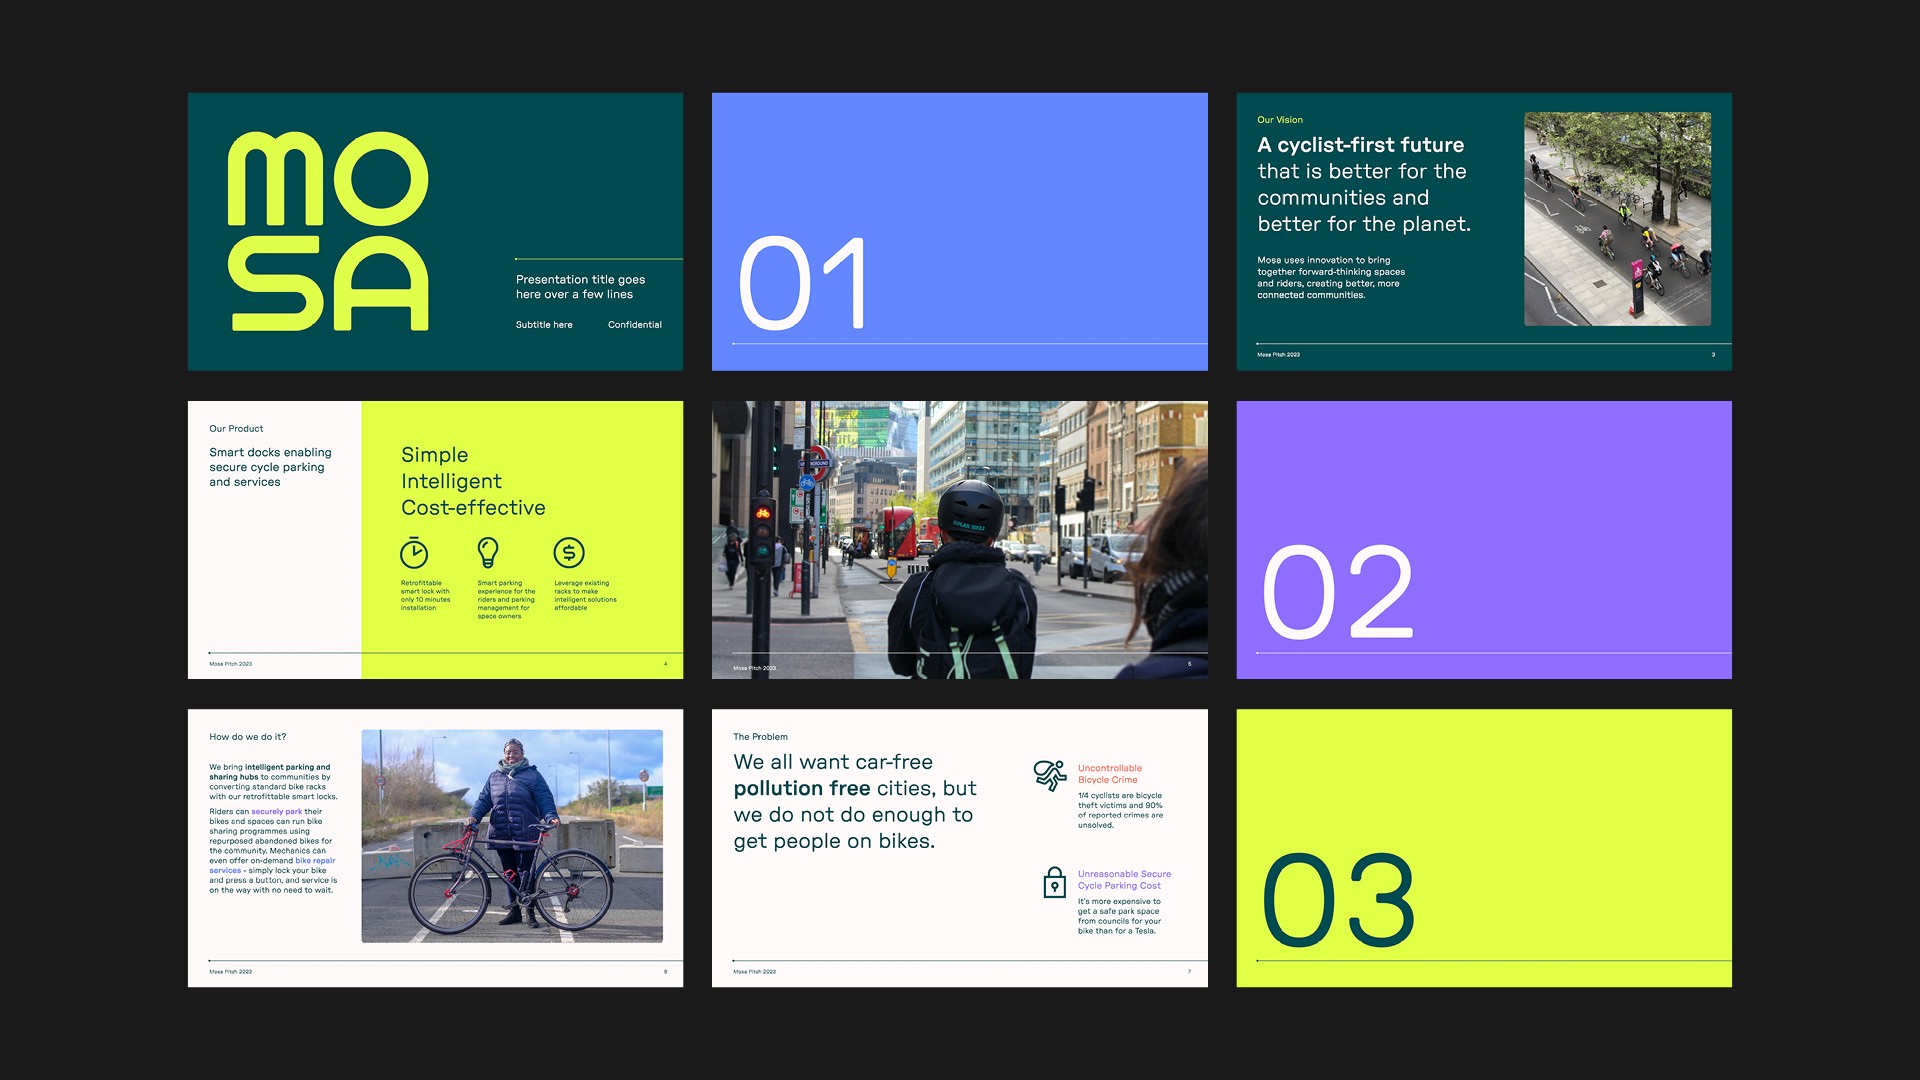The image size is (1920, 1080).
Task: Click the stopwatch icon under Simple Intelligent
Action: 414,553
